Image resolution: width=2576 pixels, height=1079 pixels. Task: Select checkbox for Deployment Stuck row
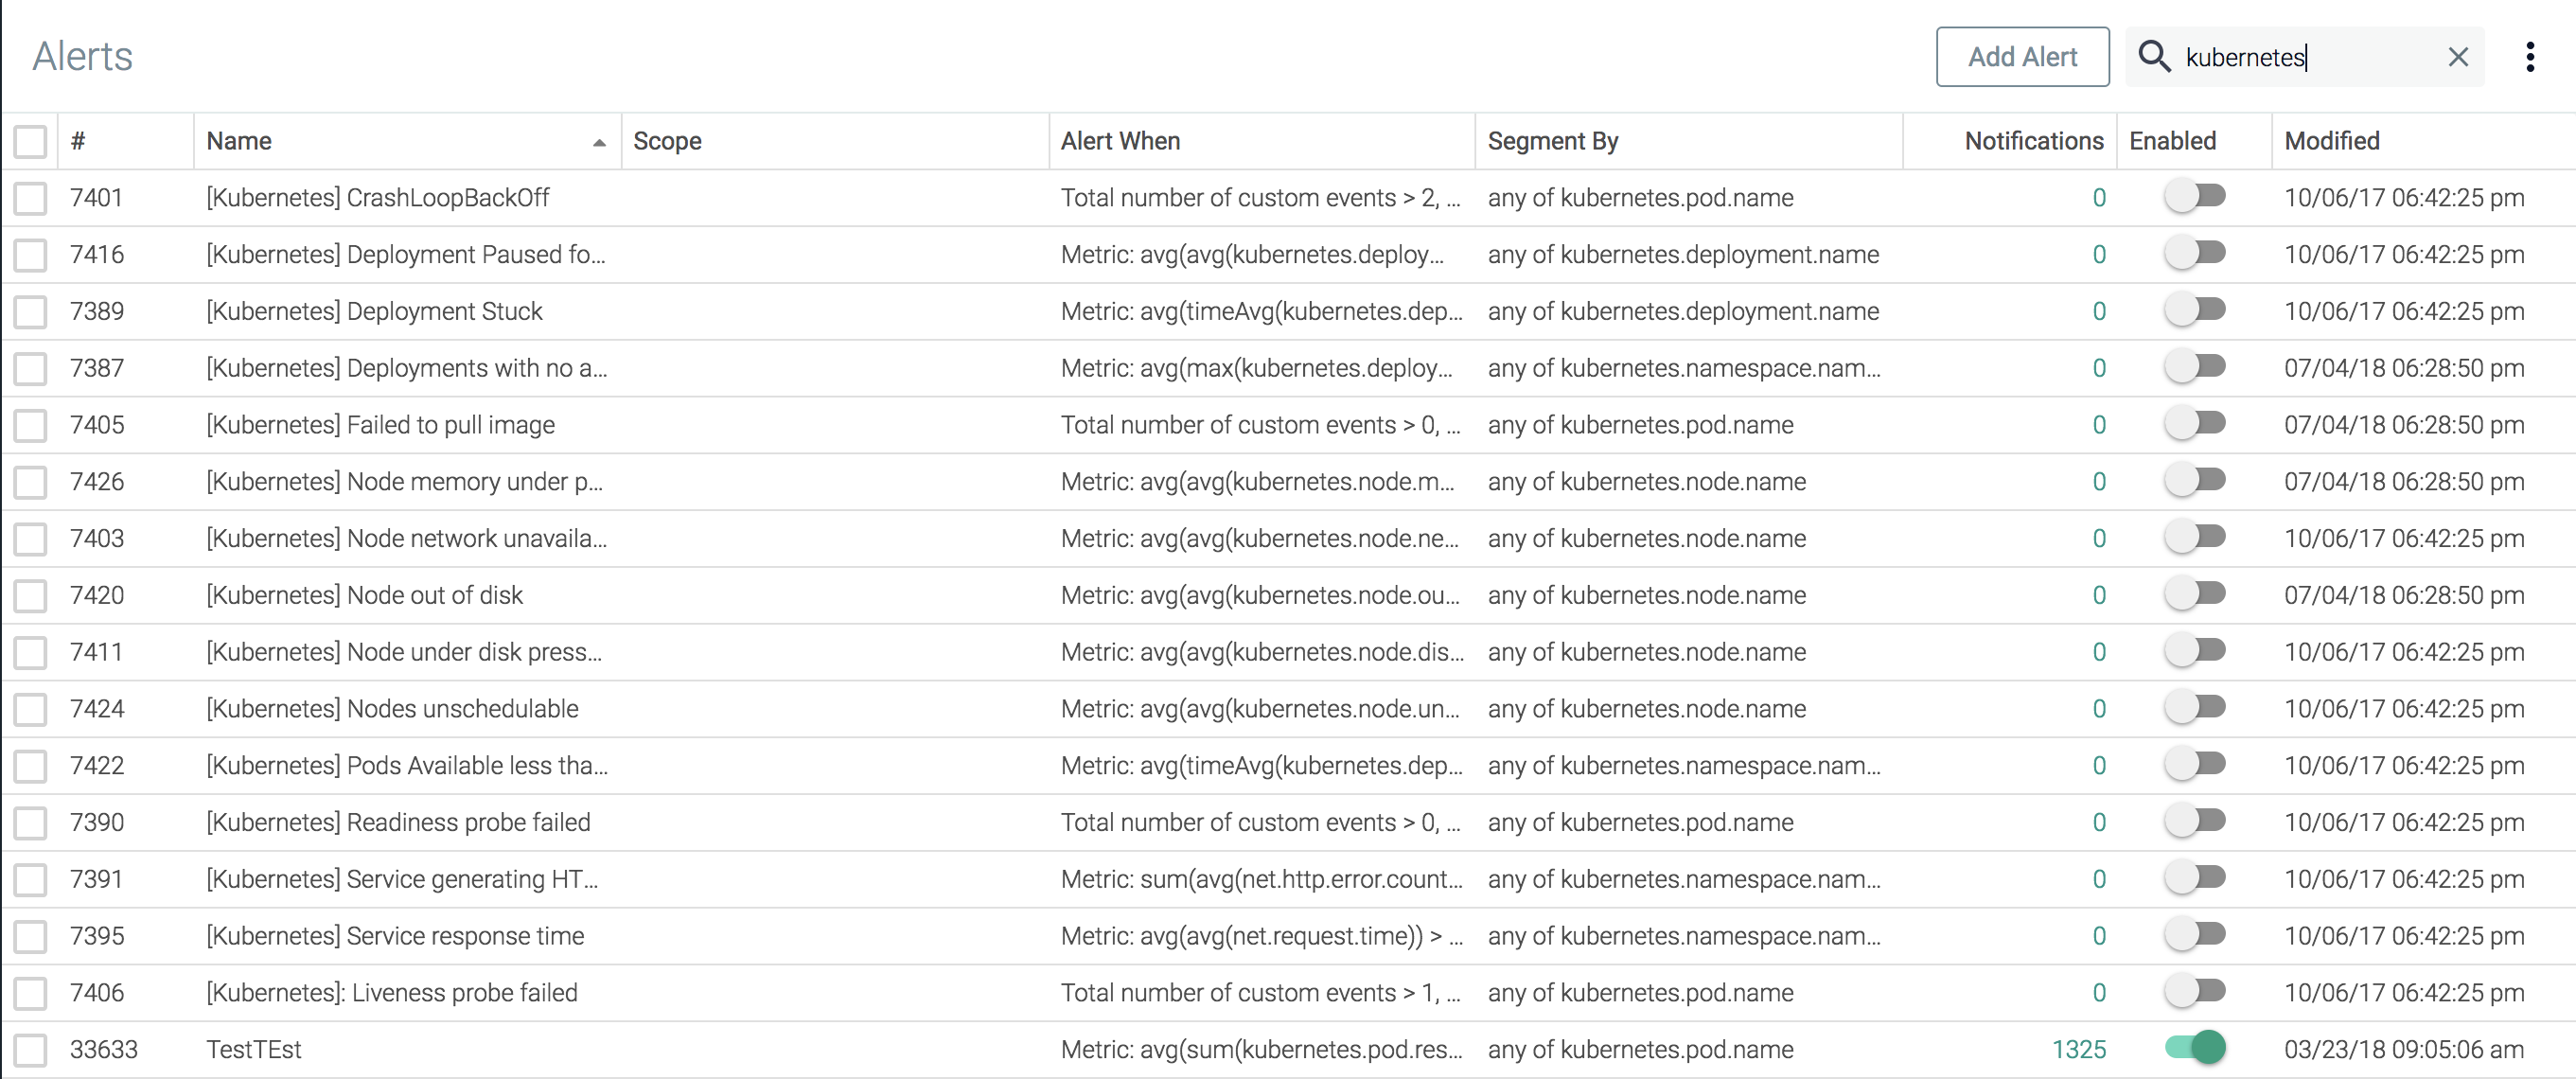click(30, 311)
